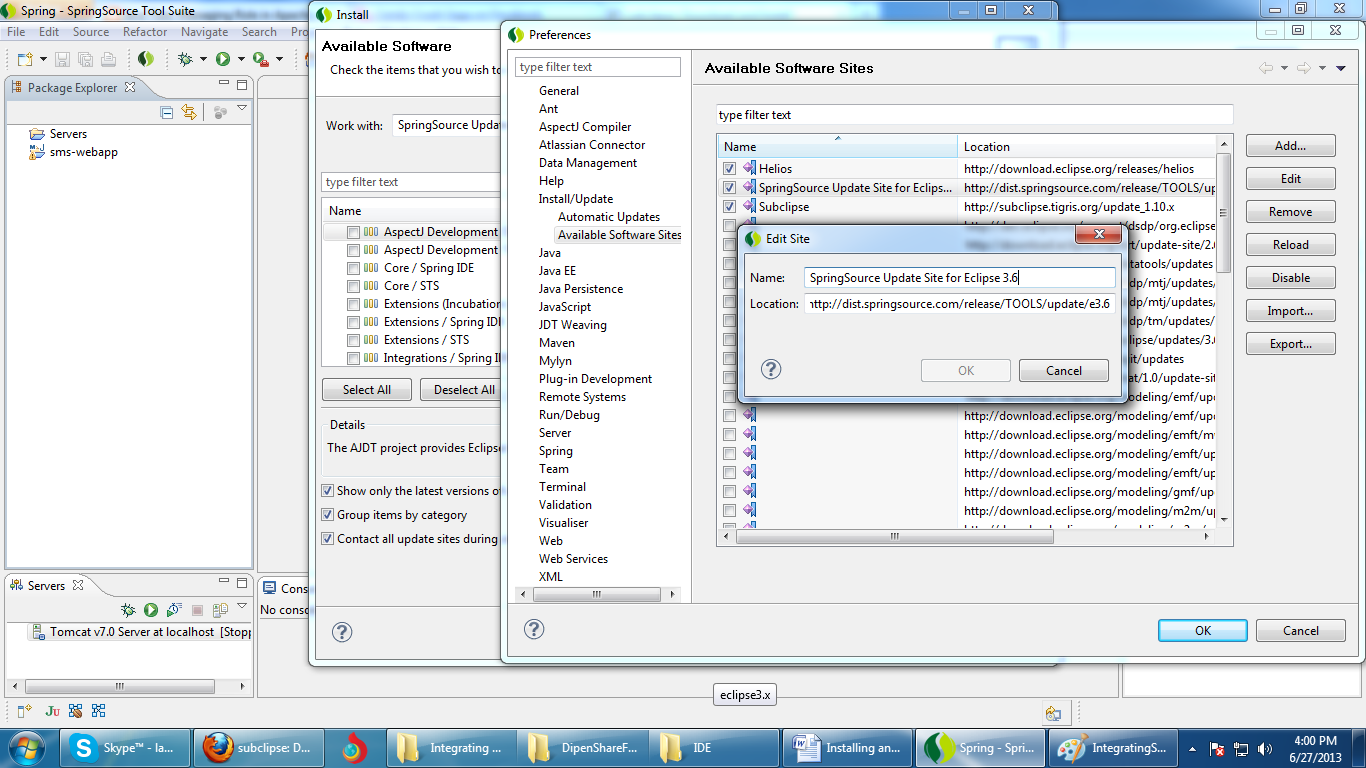Uncheck SpringSource Update Site for Eclipse checkbox
The image size is (1366, 768).
(x=730, y=187)
